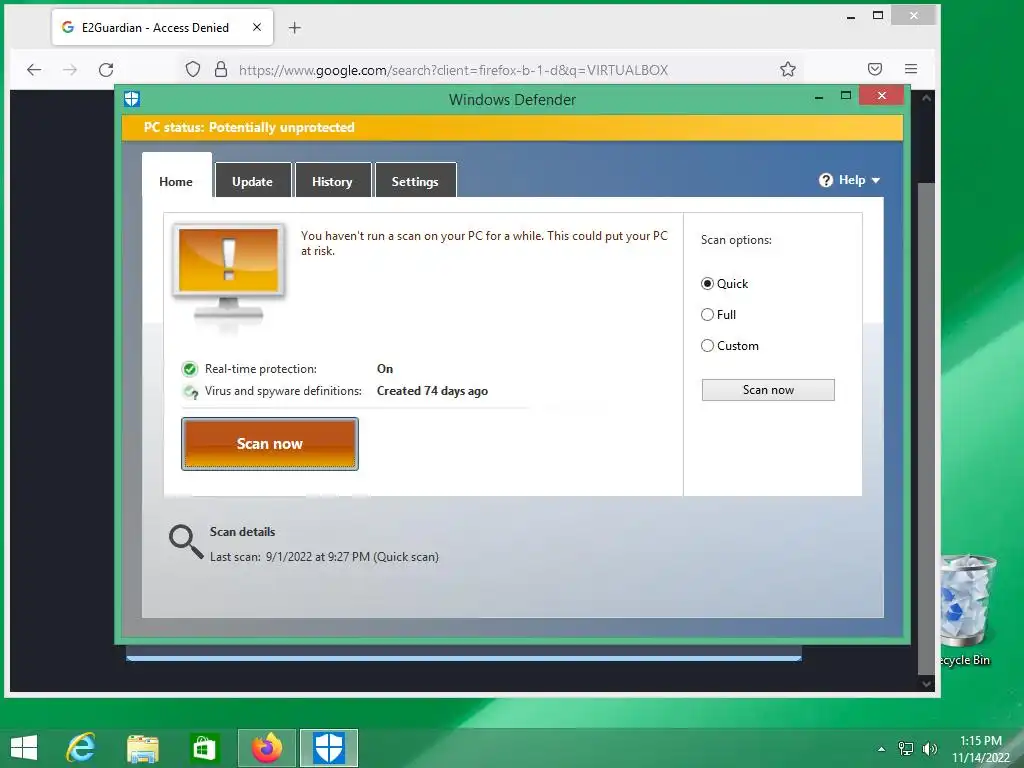Click the Windows Defender shield title icon

pyautogui.click(x=132, y=99)
